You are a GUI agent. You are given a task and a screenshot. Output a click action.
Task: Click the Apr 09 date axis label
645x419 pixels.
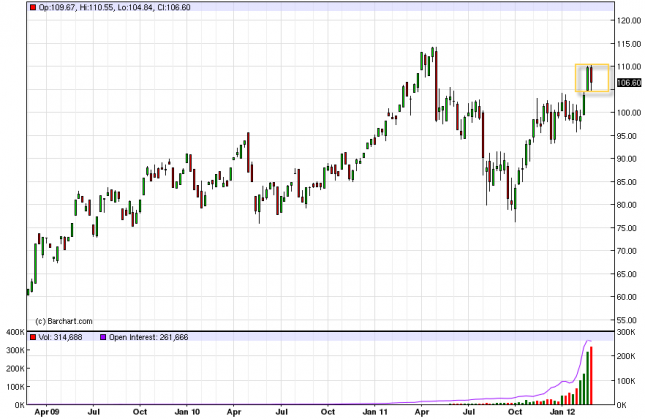click(46, 412)
